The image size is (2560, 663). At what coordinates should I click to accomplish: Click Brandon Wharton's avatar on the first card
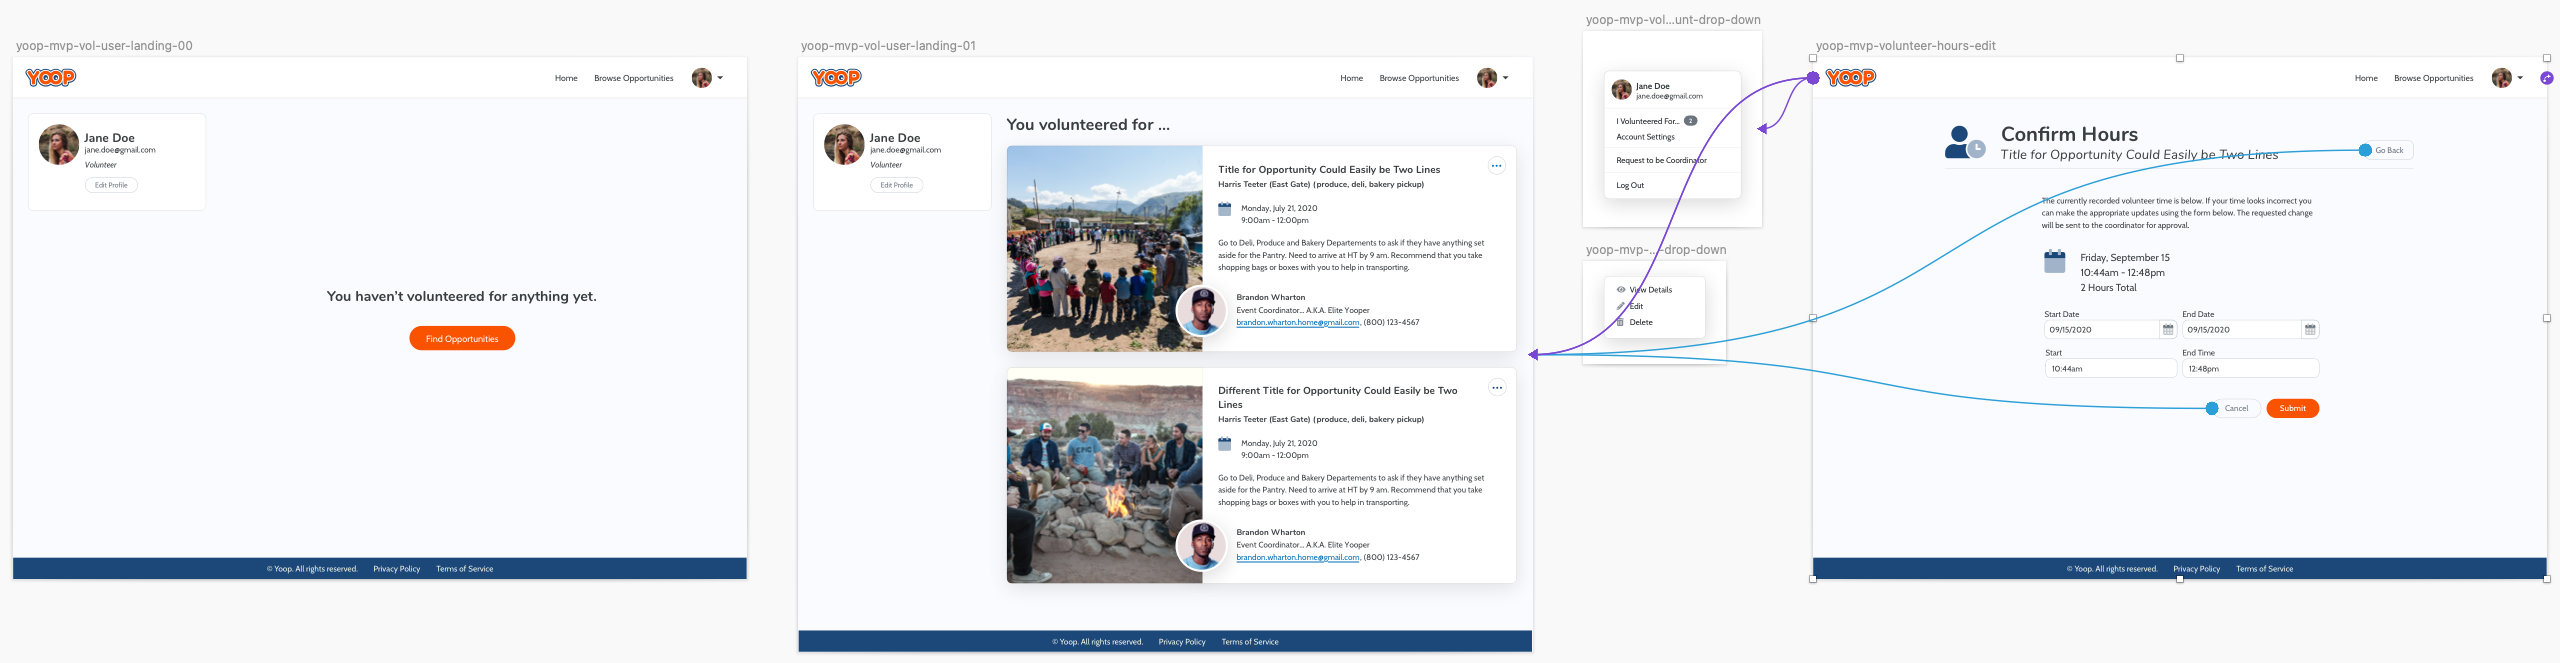[x=1201, y=311]
